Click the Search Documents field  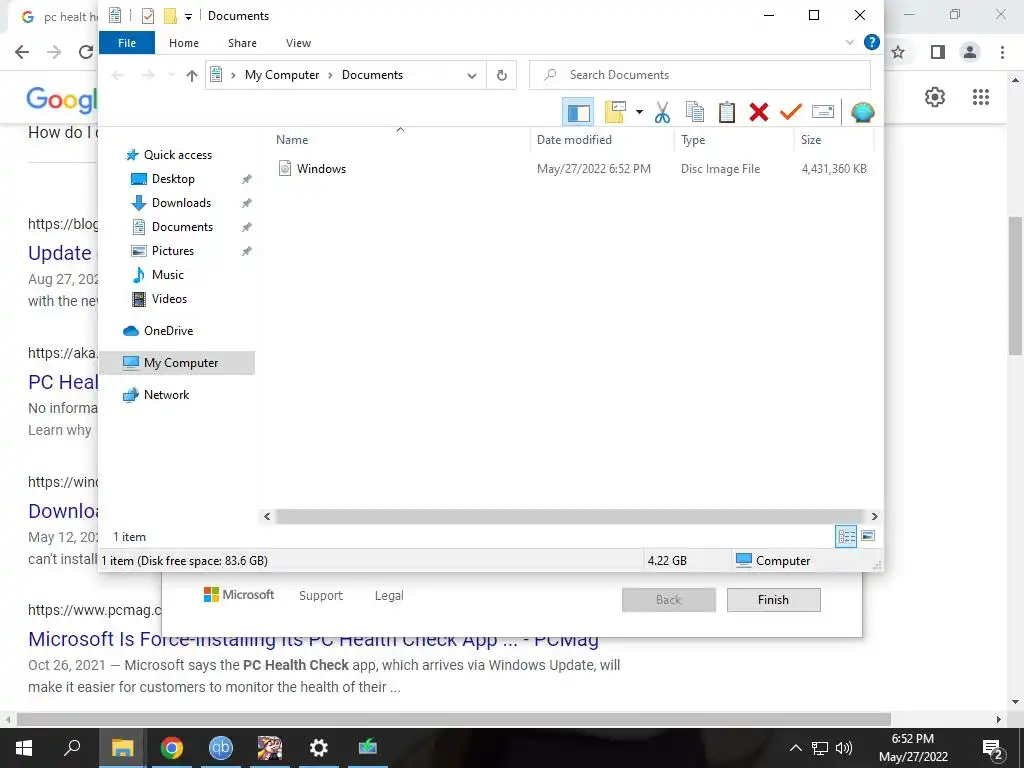click(x=699, y=75)
